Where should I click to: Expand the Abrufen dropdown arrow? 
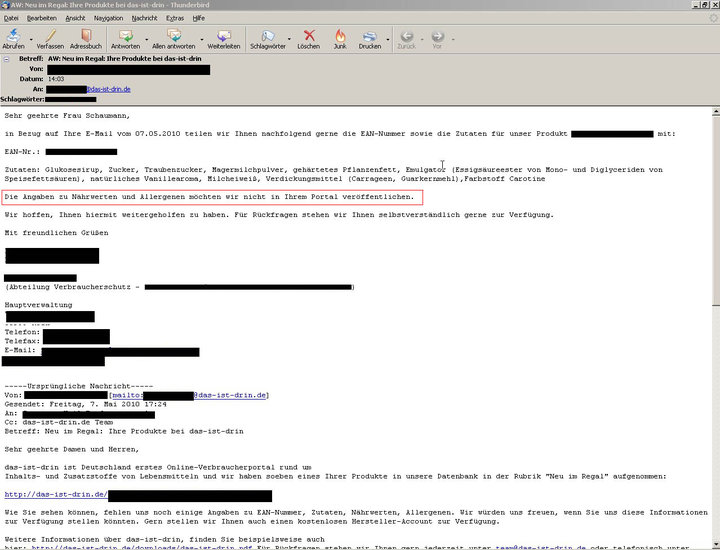pos(31,39)
